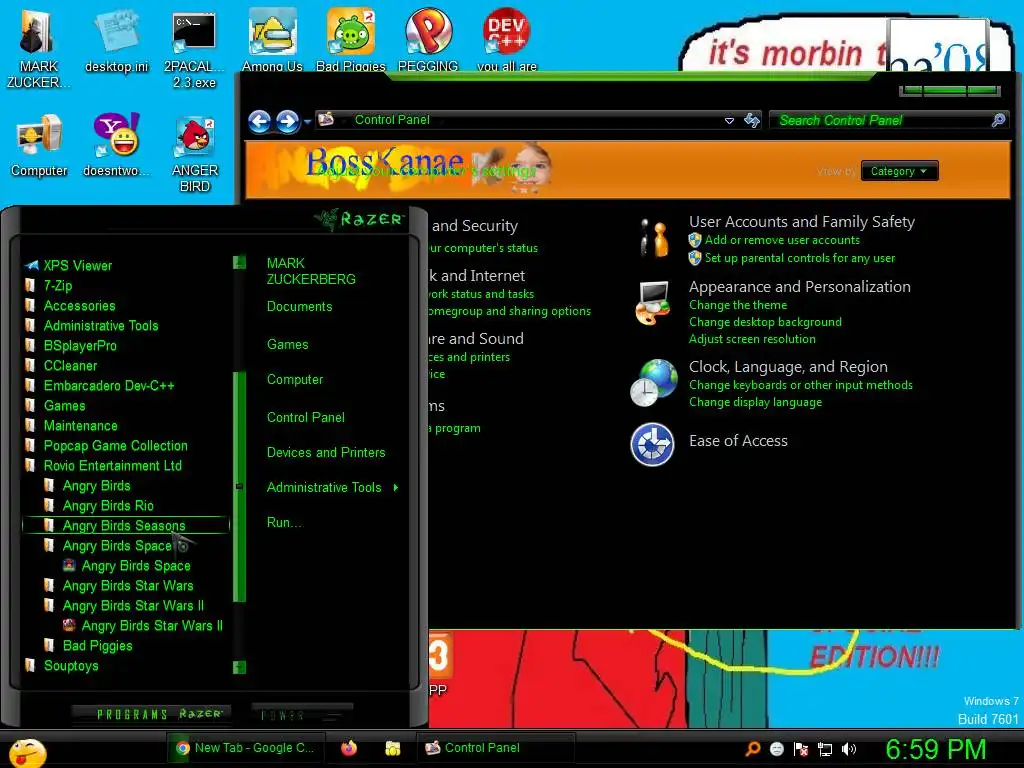Screen dimensions: 1024x768
Task: Open recent pages dropdown next to forward button
Action: (307, 121)
